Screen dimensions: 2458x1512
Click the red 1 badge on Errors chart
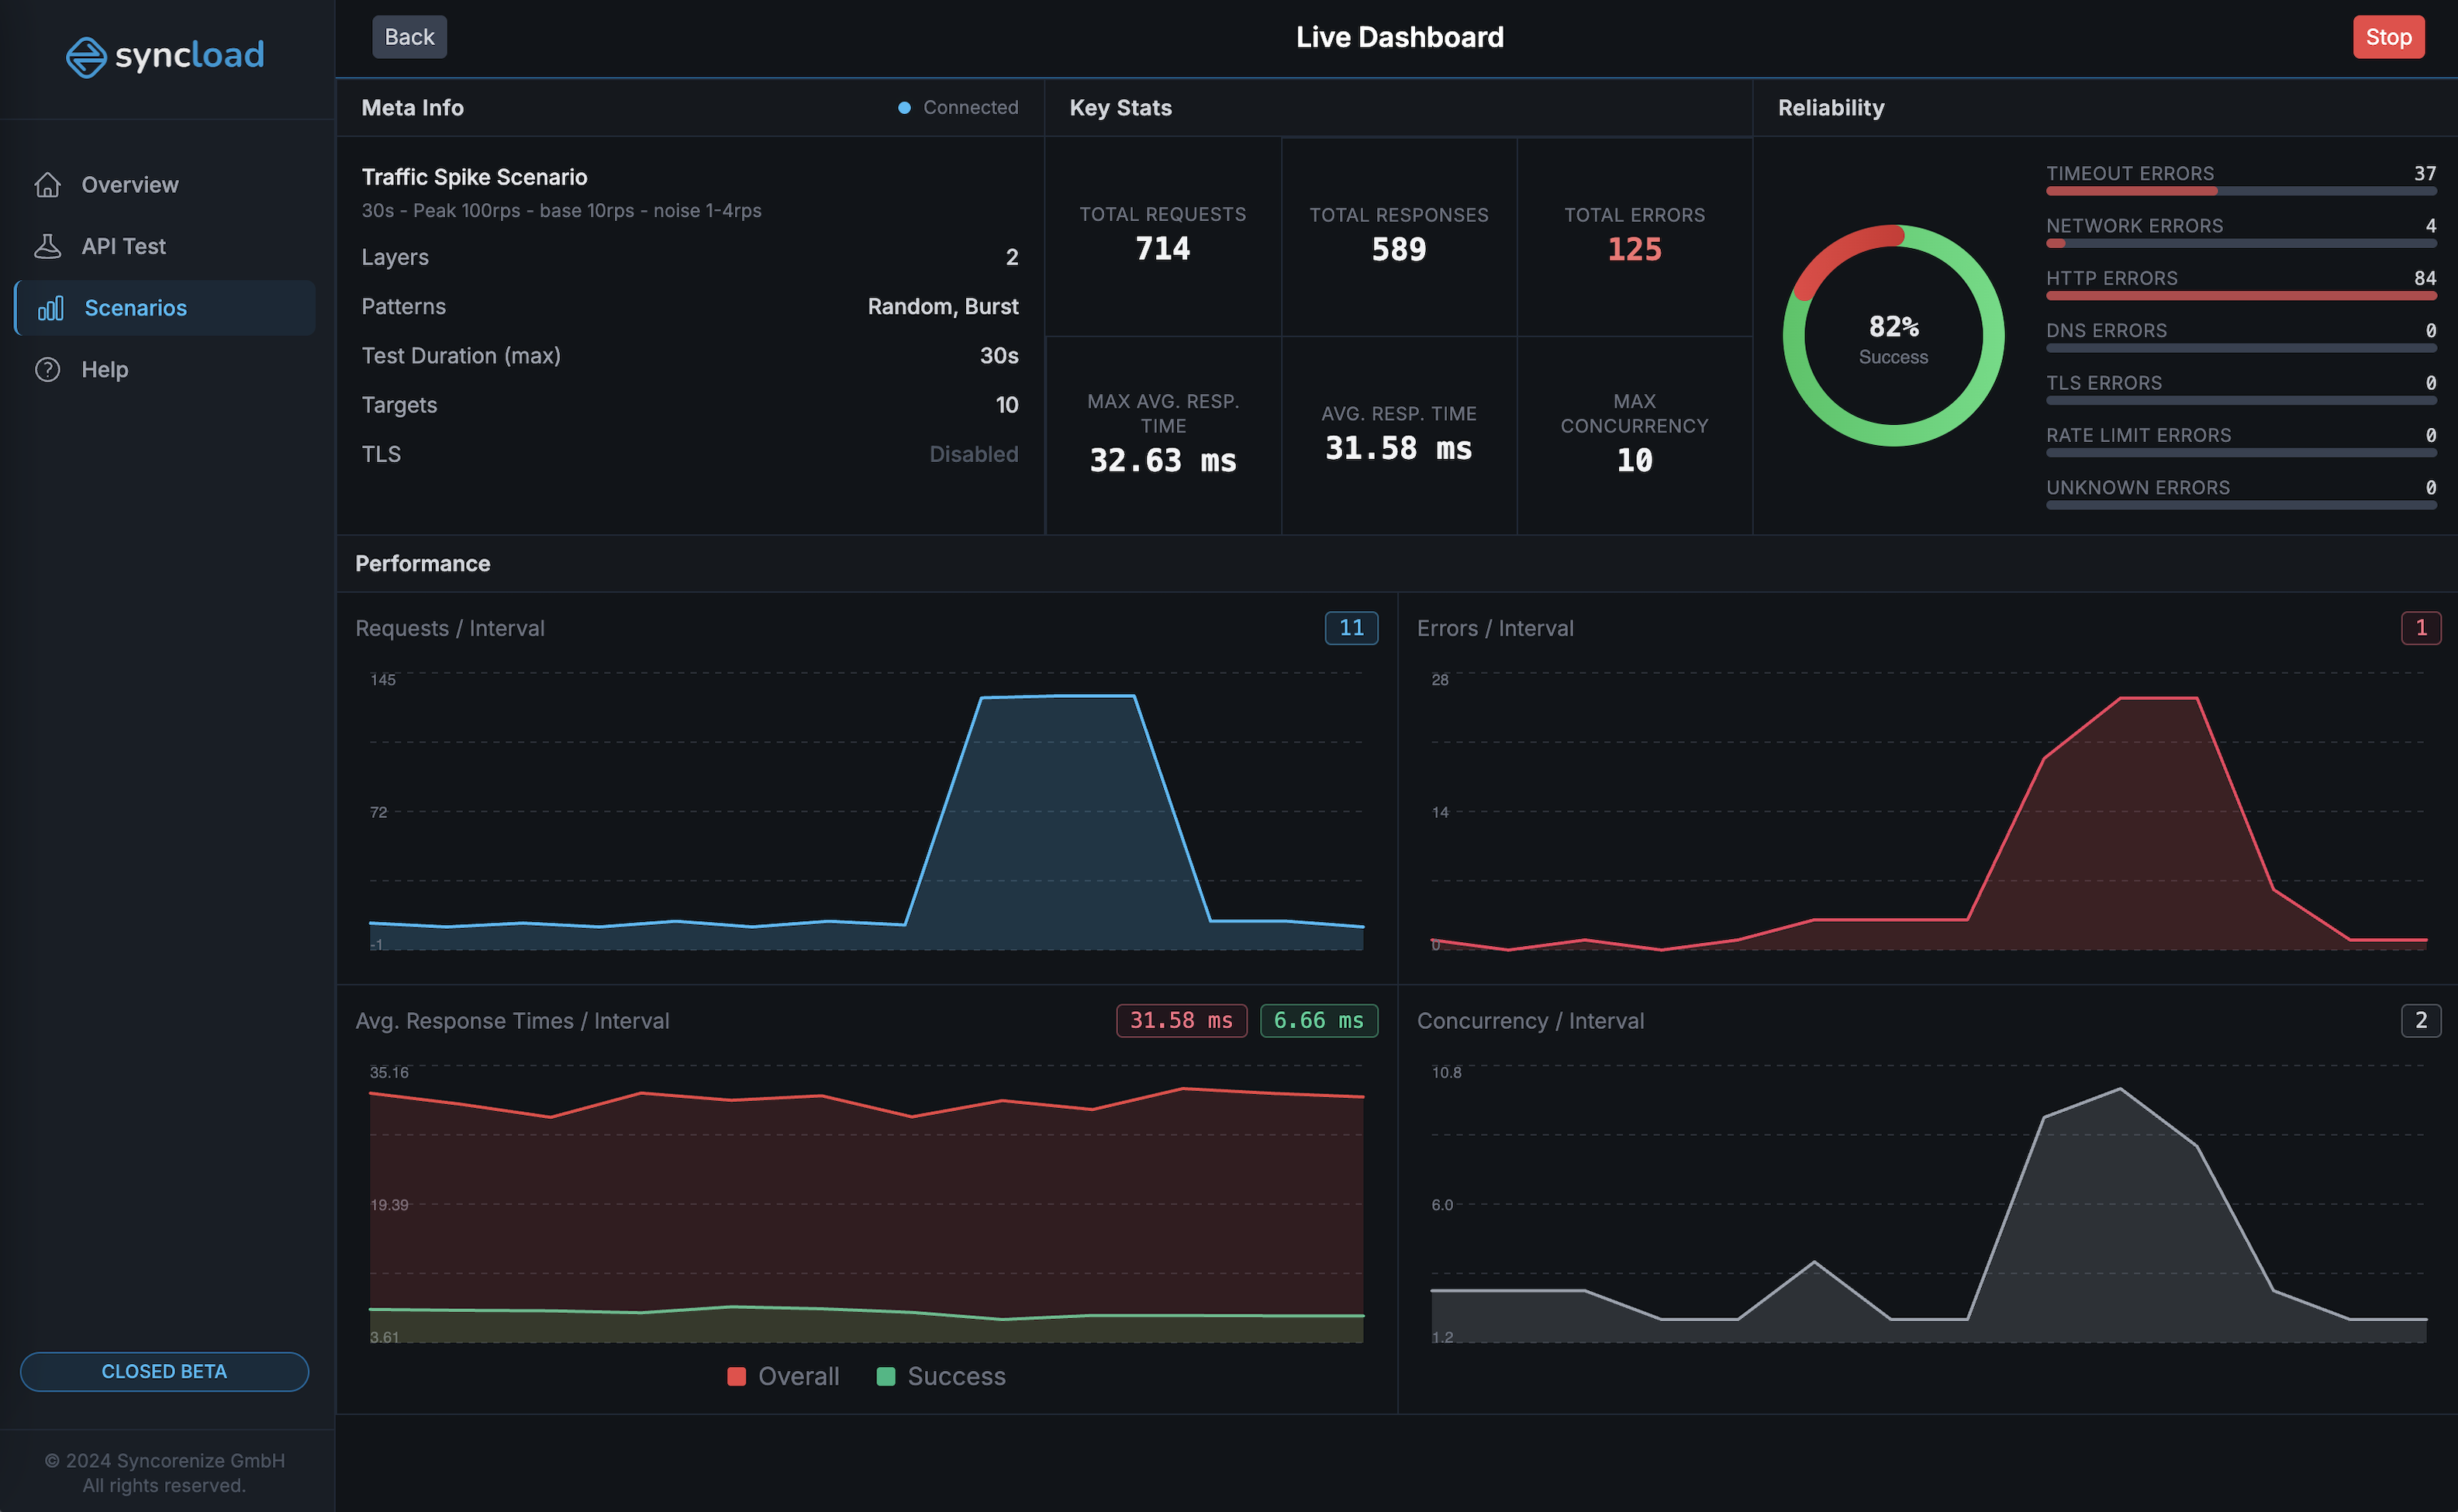2421,628
